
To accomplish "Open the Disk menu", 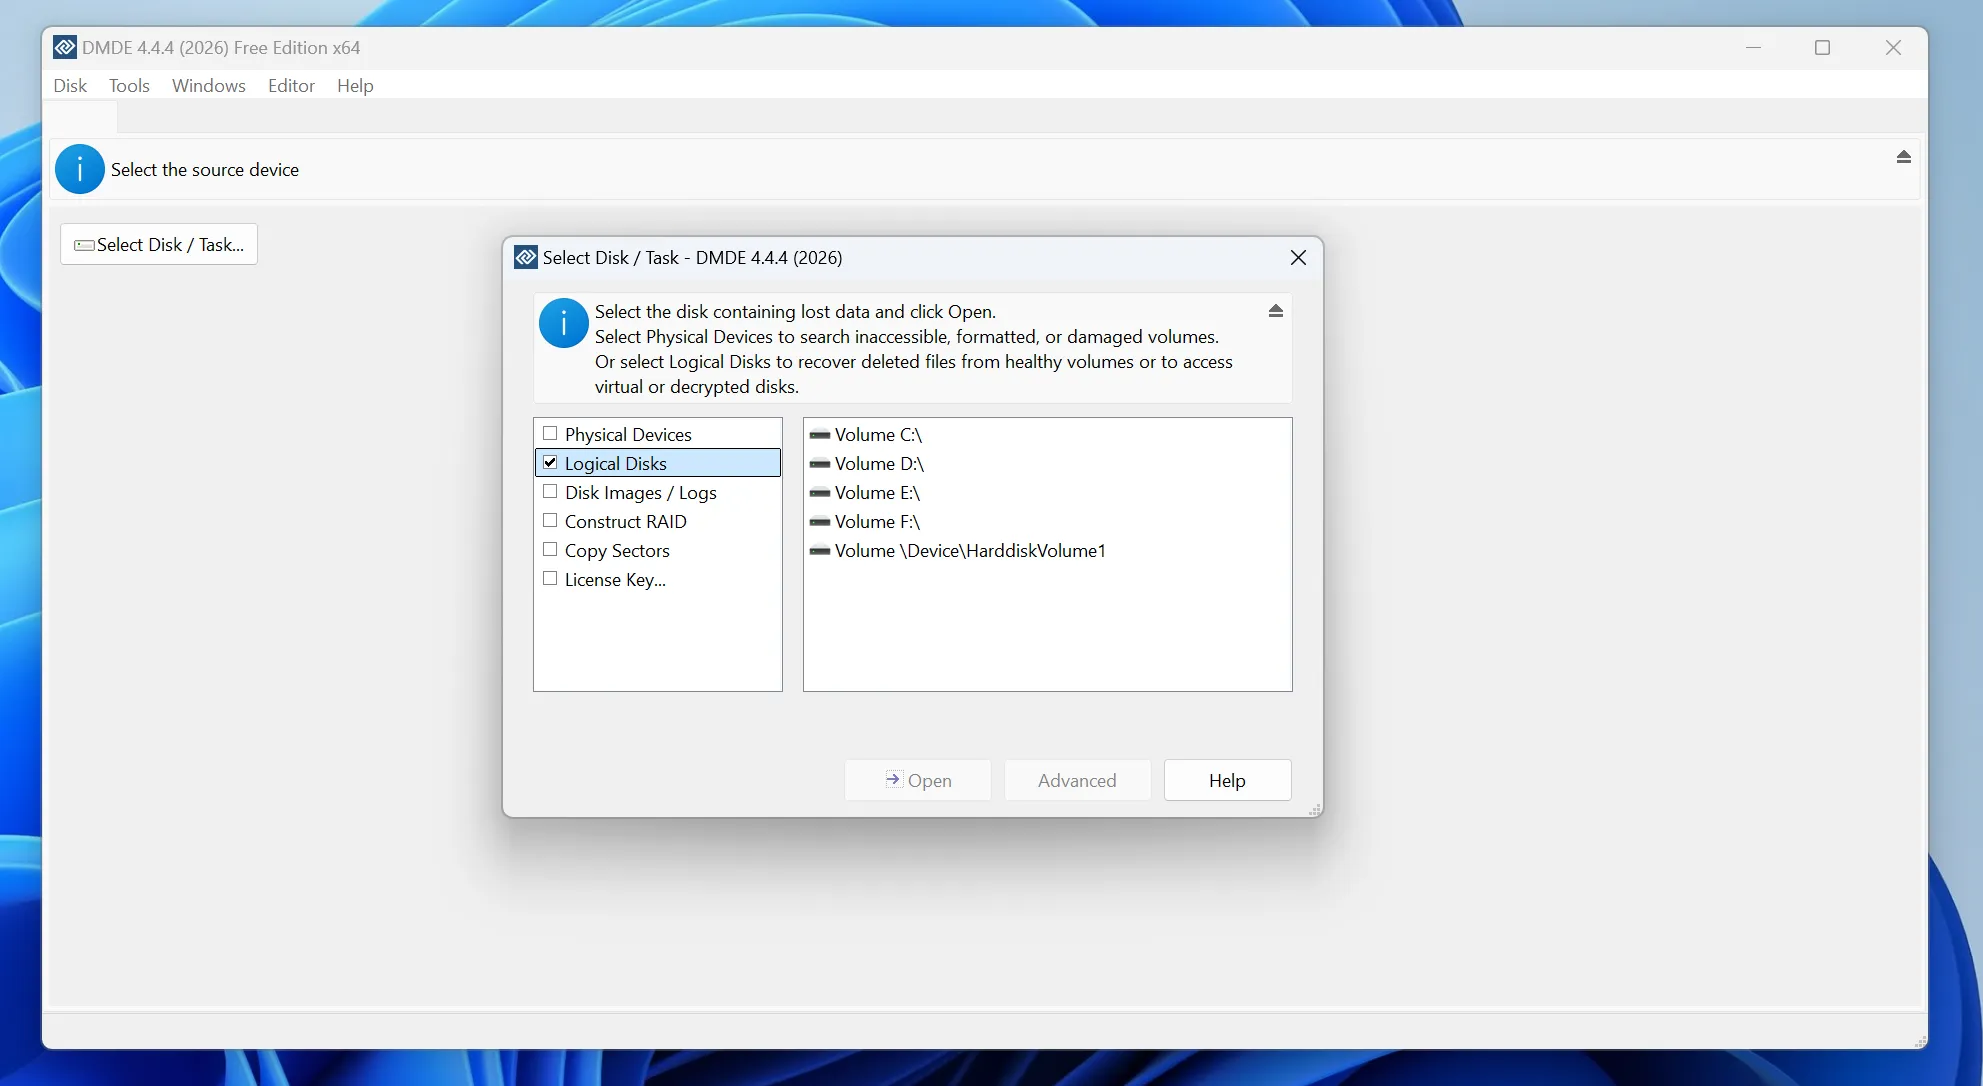I will (x=70, y=85).
